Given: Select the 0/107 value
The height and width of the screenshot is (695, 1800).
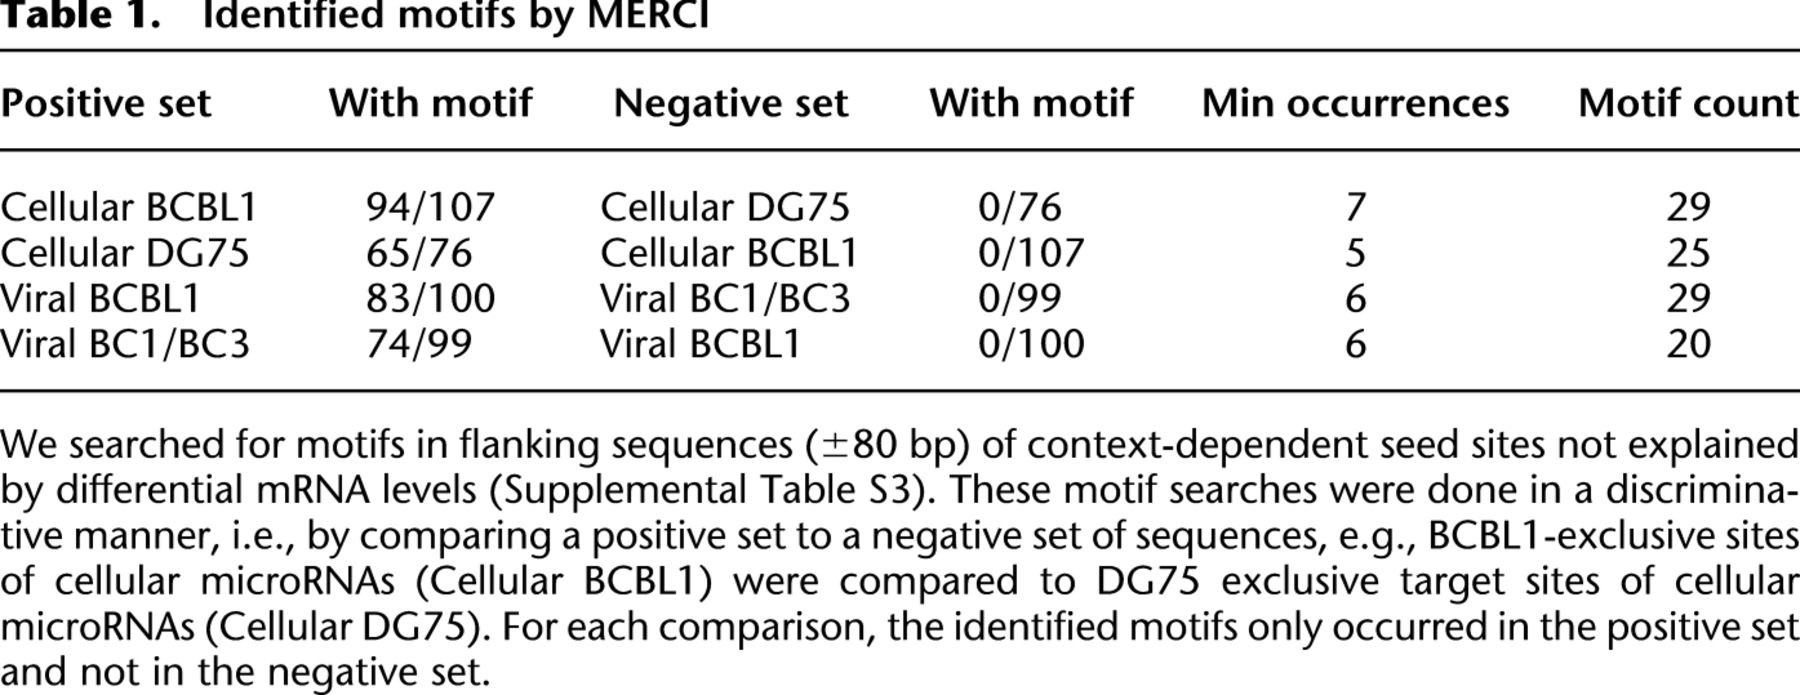Looking at the screenshot, I should (1031, 253).
